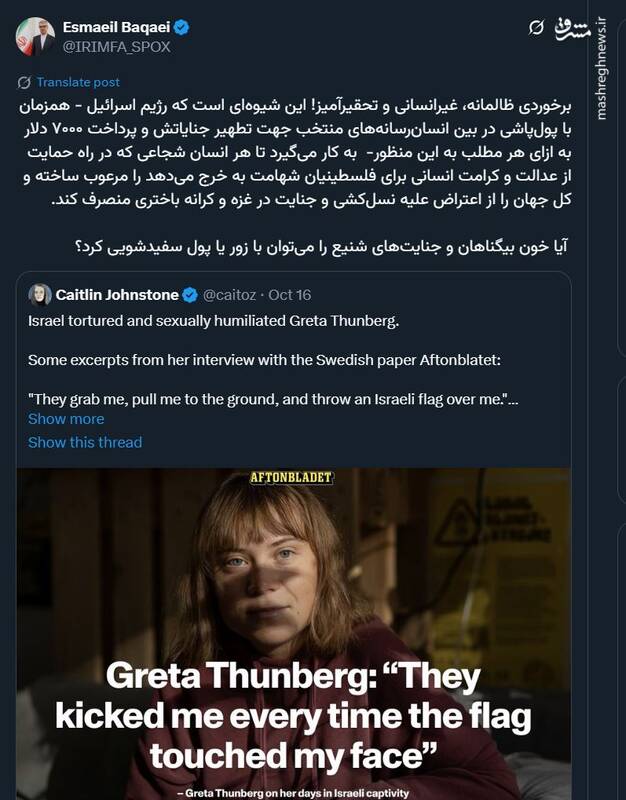Image resolution: width=626 pixels, height=800 pixels.
Task: Open Esmaeil Baqaei's profile picture
Action: coord(34,35)
